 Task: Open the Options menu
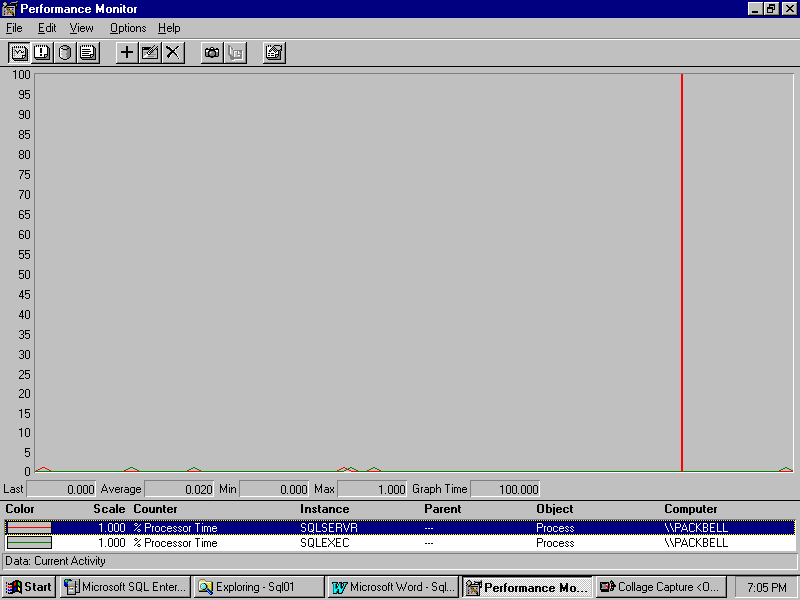tap(128, 28)
